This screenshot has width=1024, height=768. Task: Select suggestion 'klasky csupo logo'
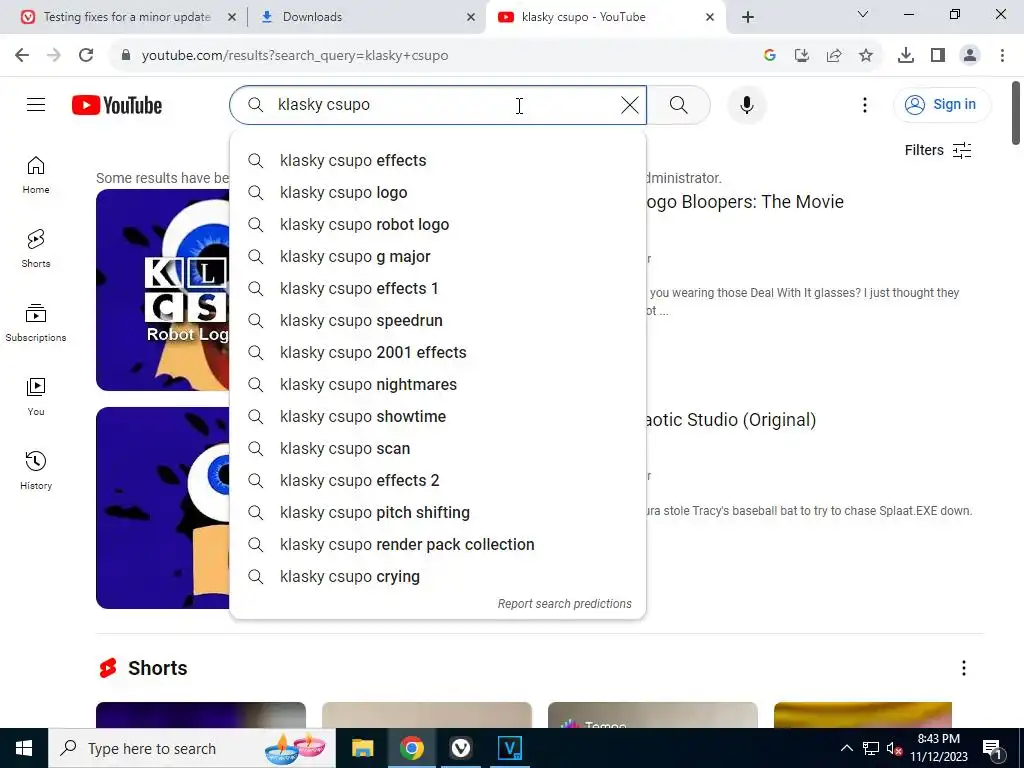tap(438, 192)
